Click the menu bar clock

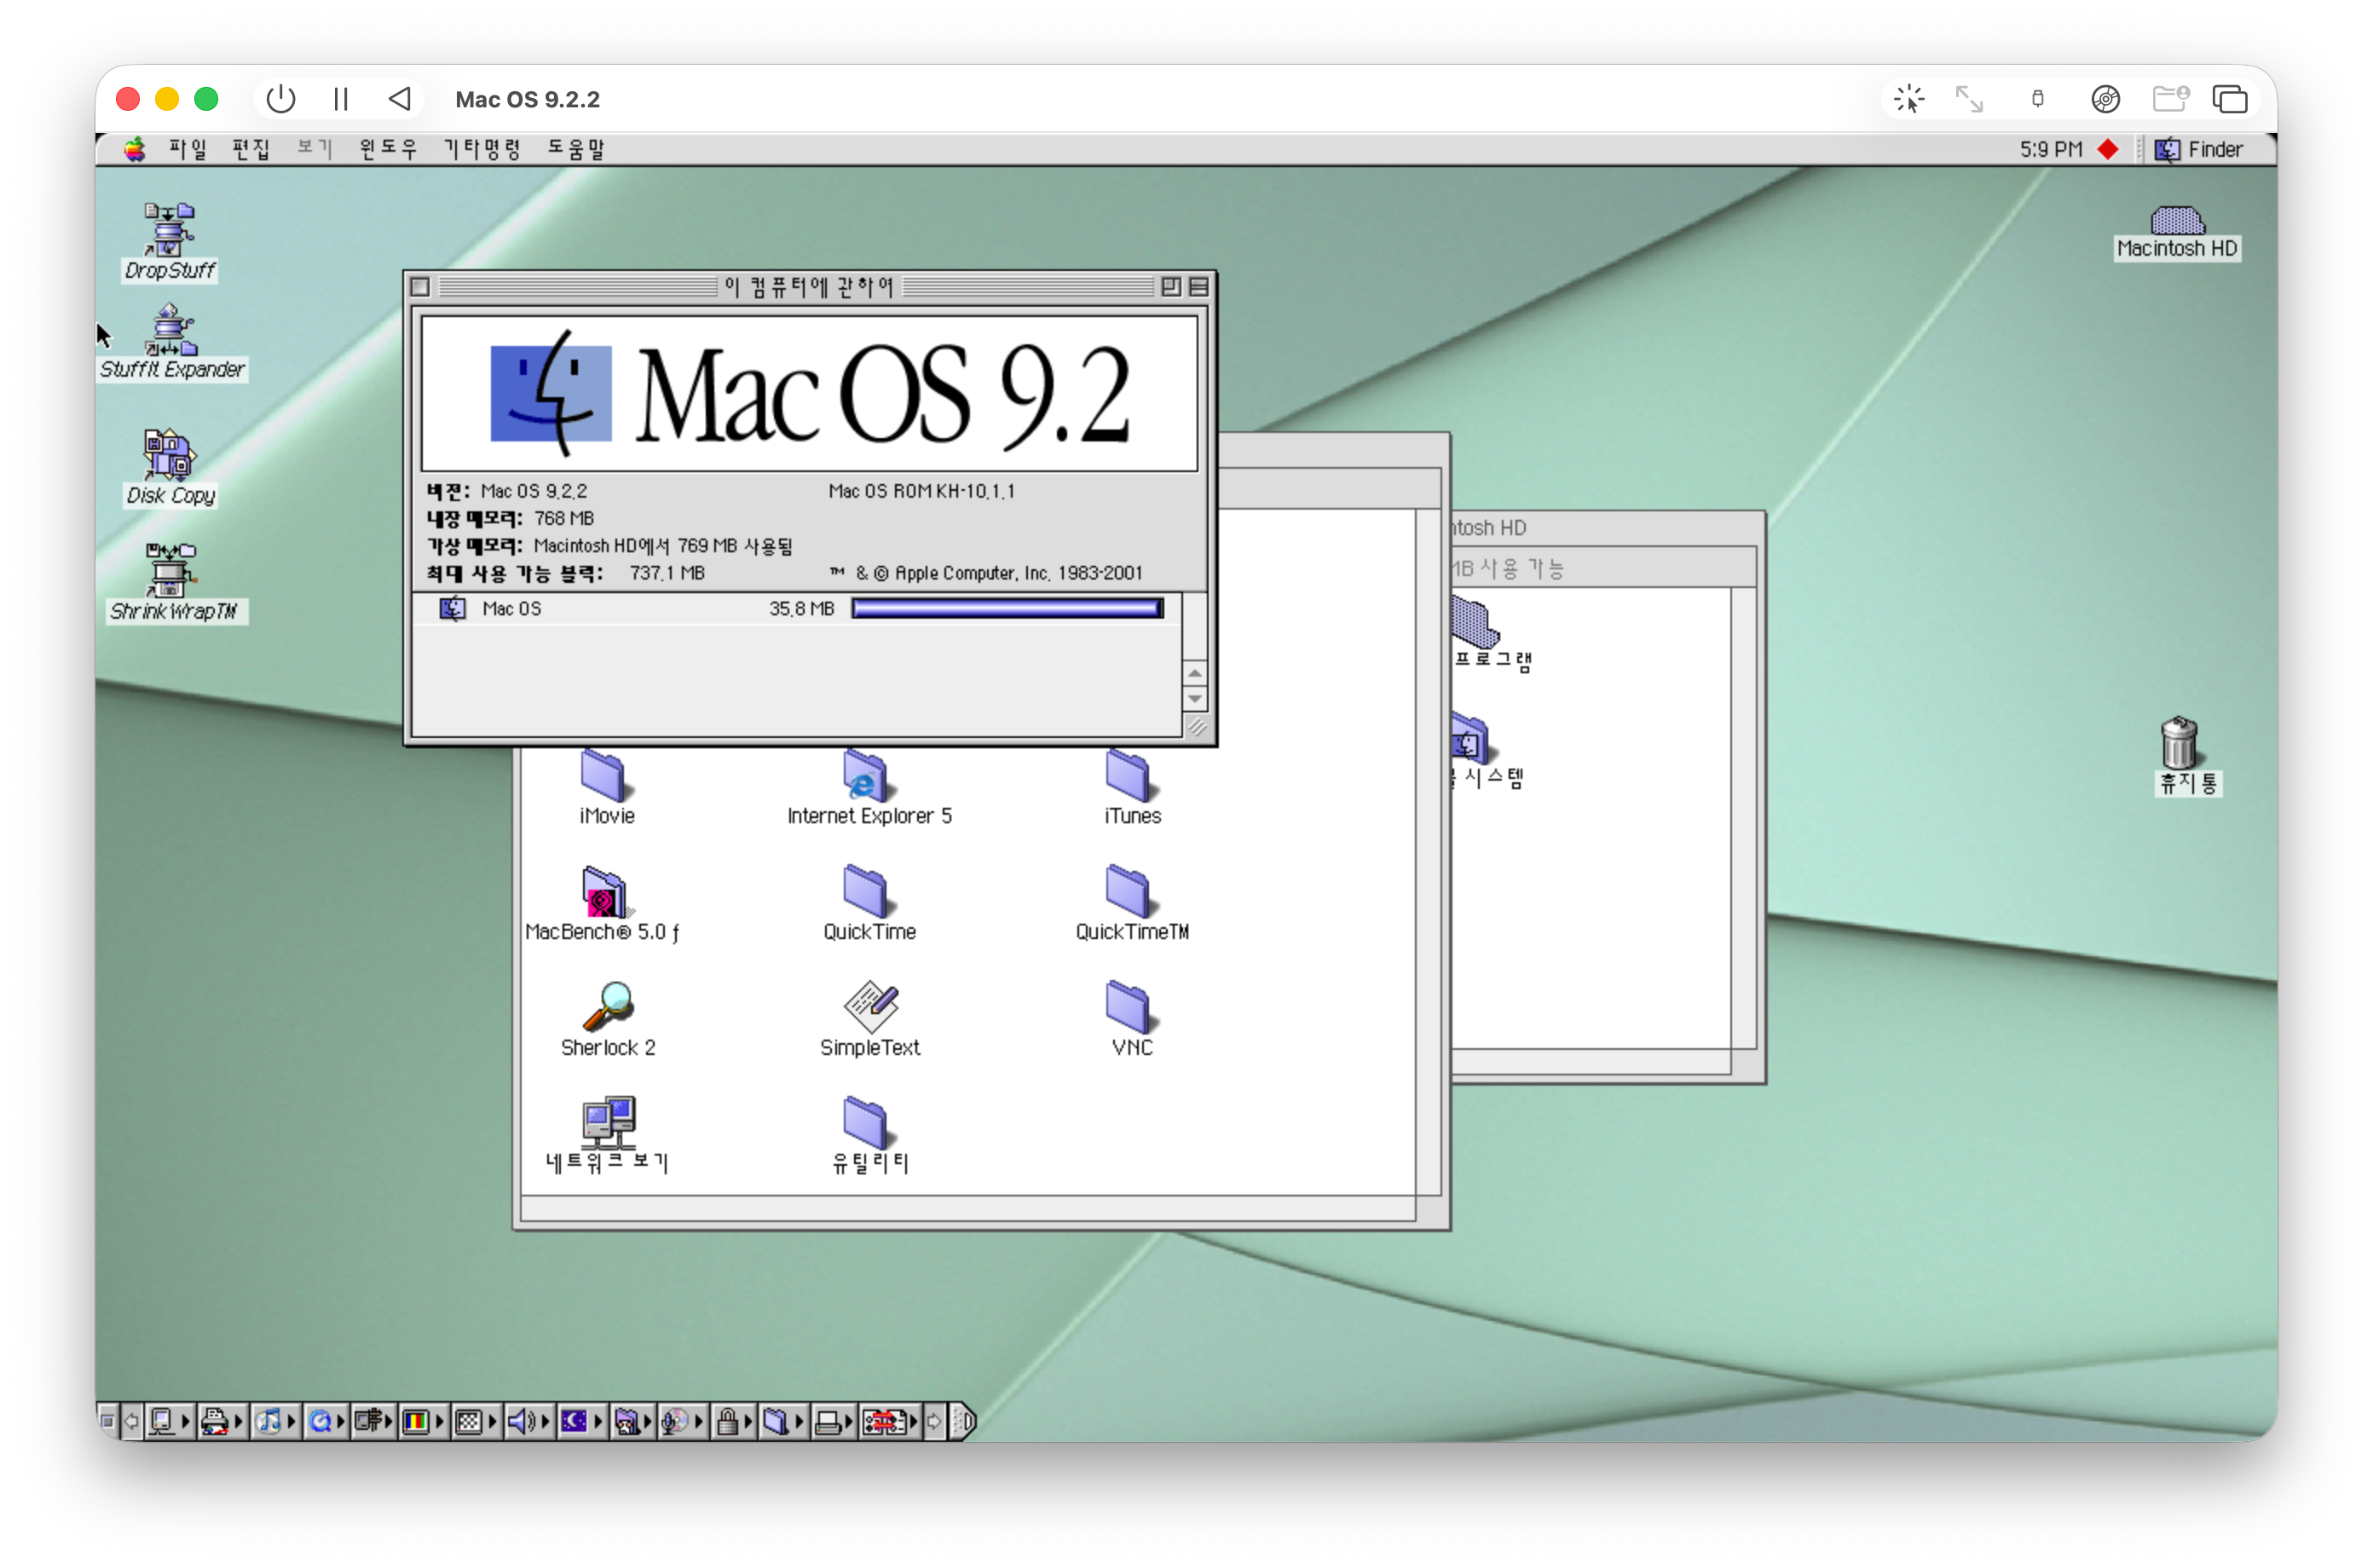(x=2050, y=149)
